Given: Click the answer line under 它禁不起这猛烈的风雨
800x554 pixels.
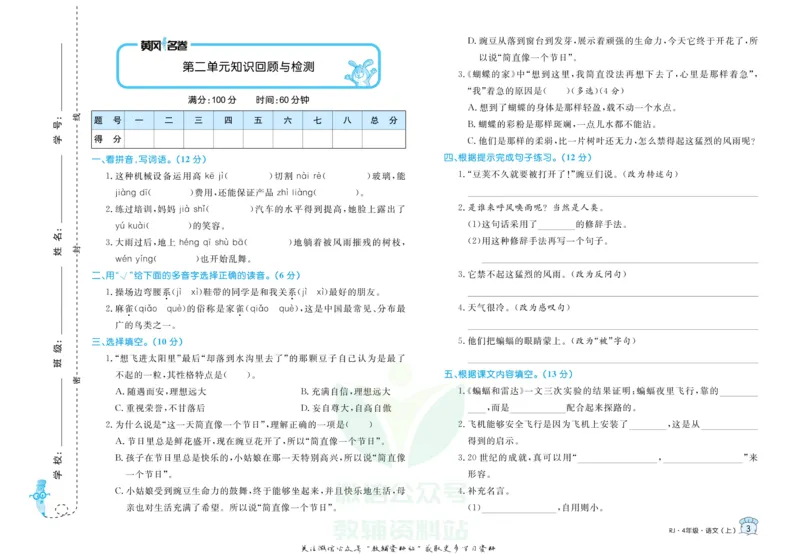Looking at the screenshot, I should click(x=613, y=293).
